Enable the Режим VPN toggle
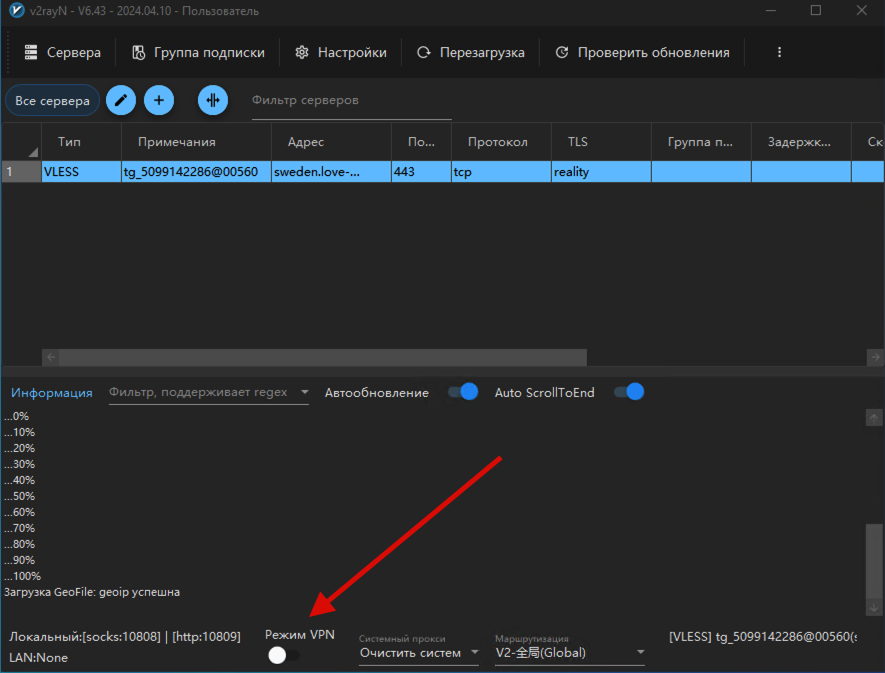This screenshot has width=885, height=673. (x=284, y=655)
